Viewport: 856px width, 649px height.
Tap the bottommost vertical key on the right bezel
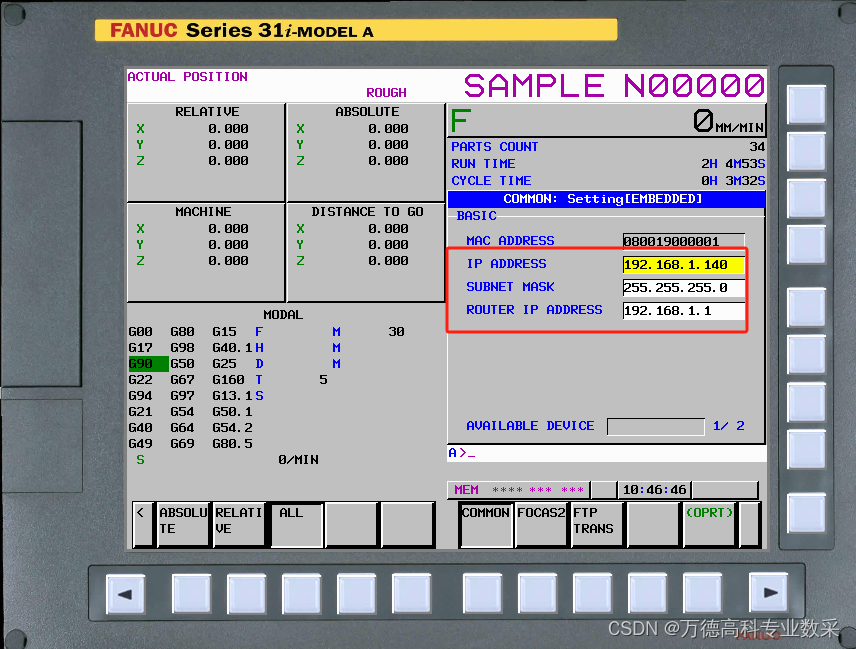coord(806,511)
